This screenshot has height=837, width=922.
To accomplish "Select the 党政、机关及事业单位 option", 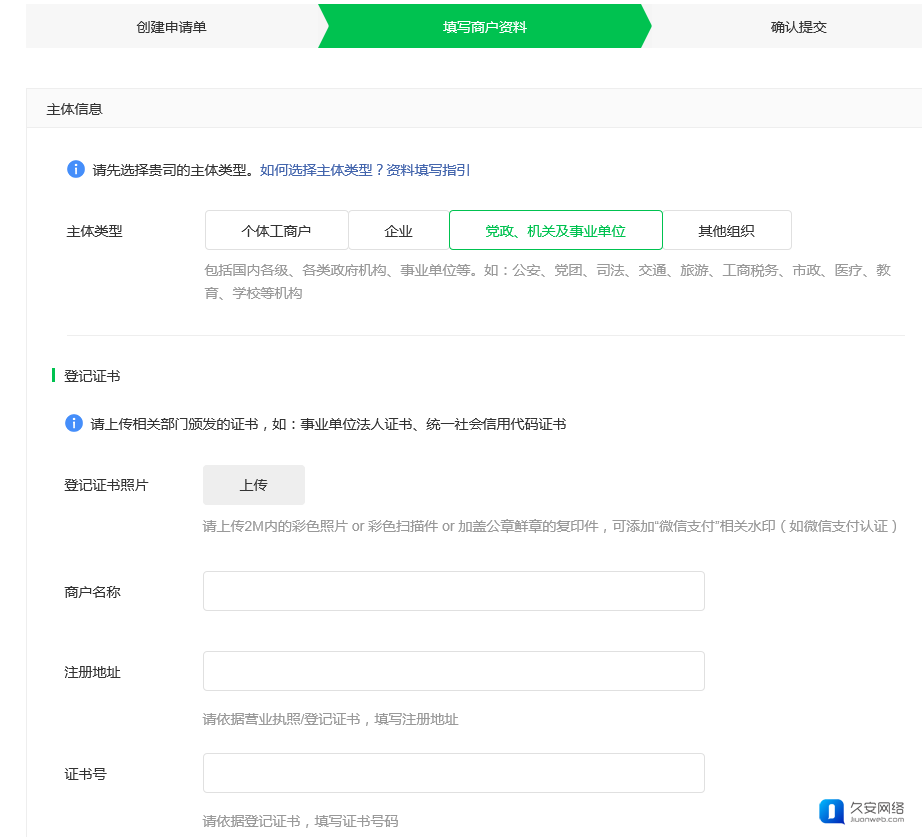I will [x=555, y=231].
